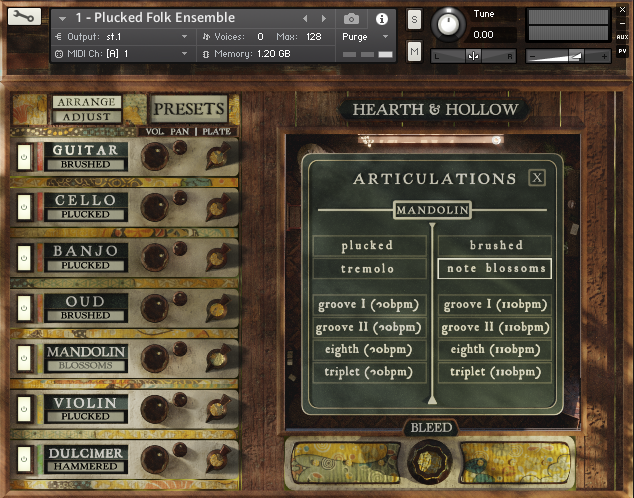This screenshot has height=498, width=634.
Task: Choose groove I (70bpm)
Action: pyautogui.click(x=370, y=304)
